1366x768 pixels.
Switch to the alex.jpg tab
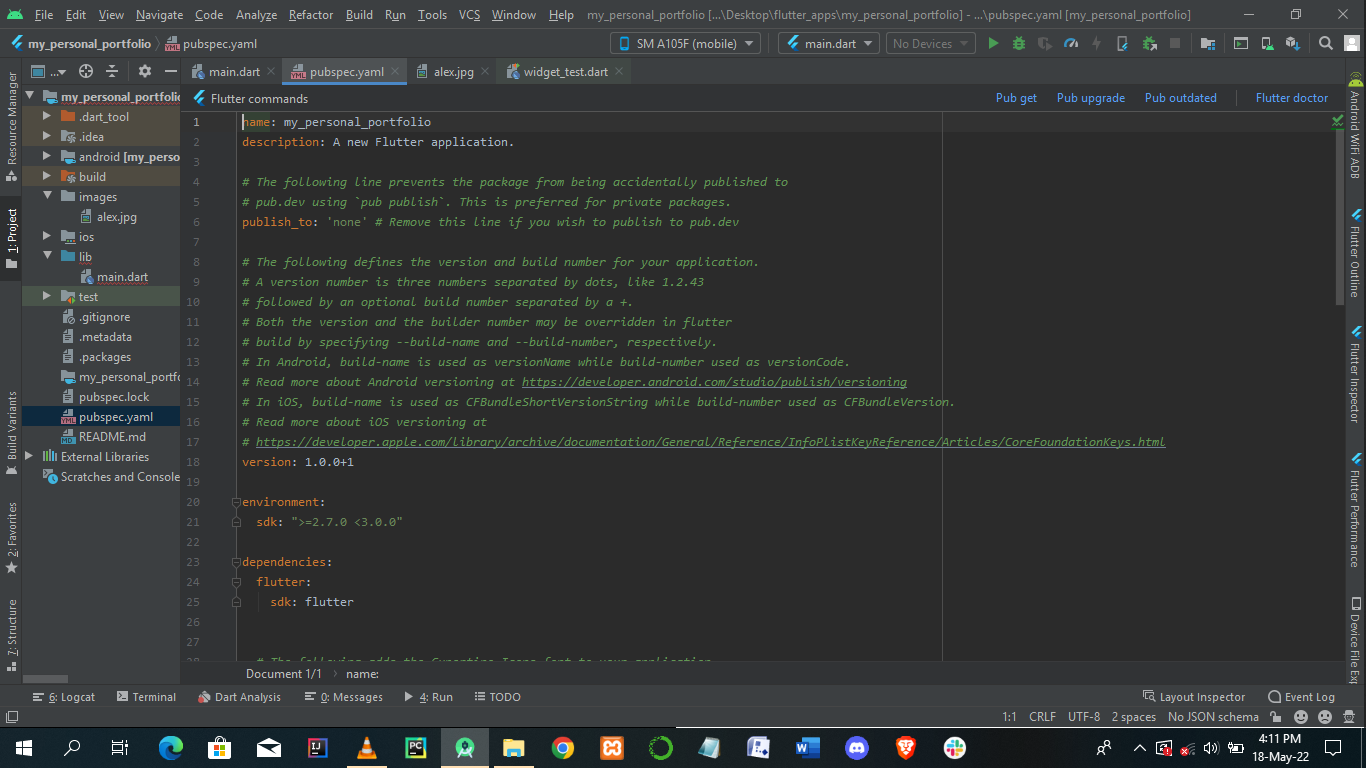coord(453,72)
